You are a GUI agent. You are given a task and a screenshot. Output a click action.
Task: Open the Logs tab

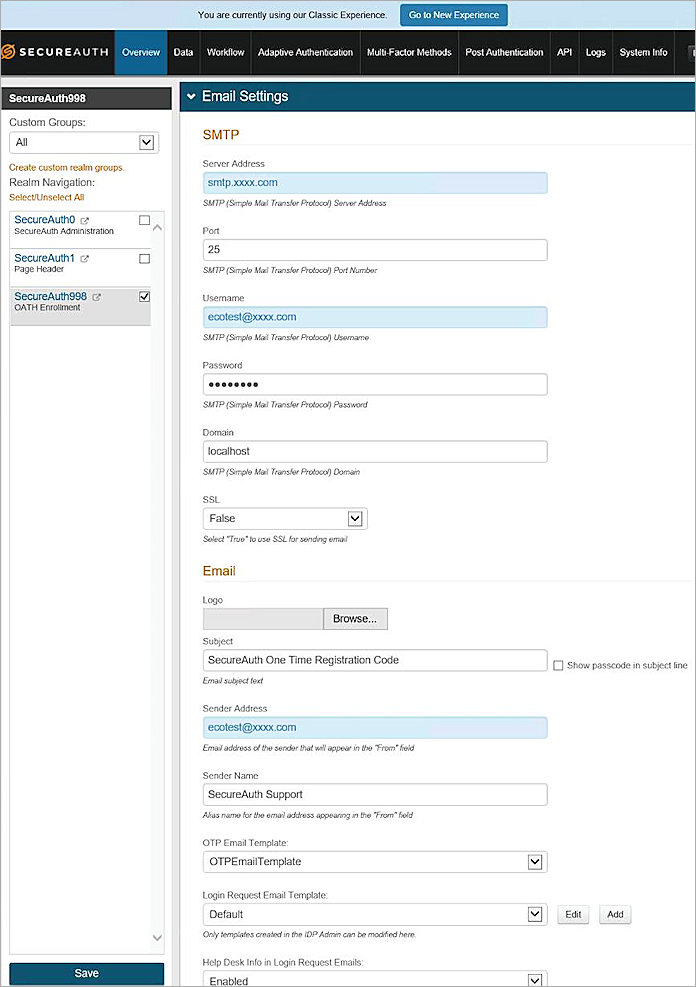coord(596,53)
